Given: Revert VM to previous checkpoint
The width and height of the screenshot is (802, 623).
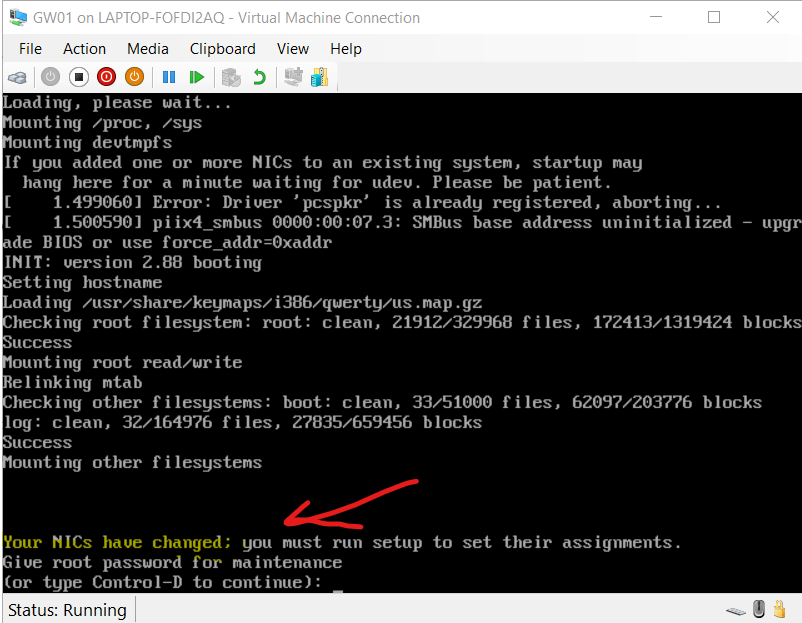Looking at the screenshot, I should [260, 78].
